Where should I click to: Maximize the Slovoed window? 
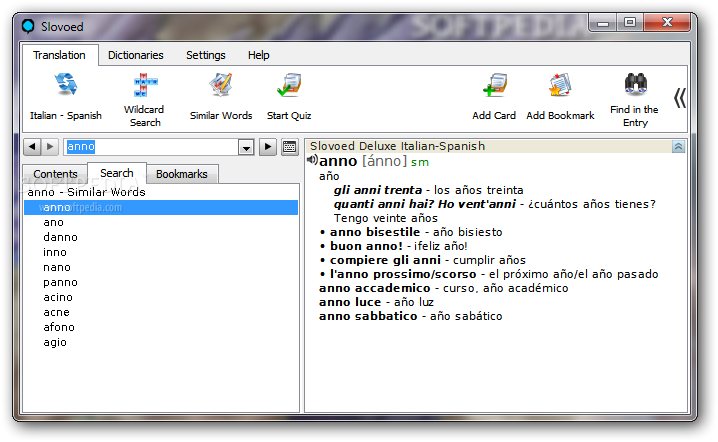click(x=630, y=22)
